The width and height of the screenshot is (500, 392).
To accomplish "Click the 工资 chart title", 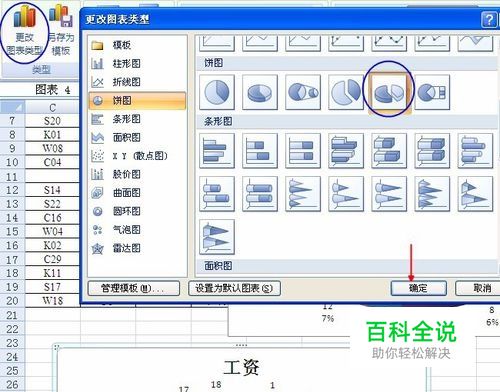I will tap(241, 367).
